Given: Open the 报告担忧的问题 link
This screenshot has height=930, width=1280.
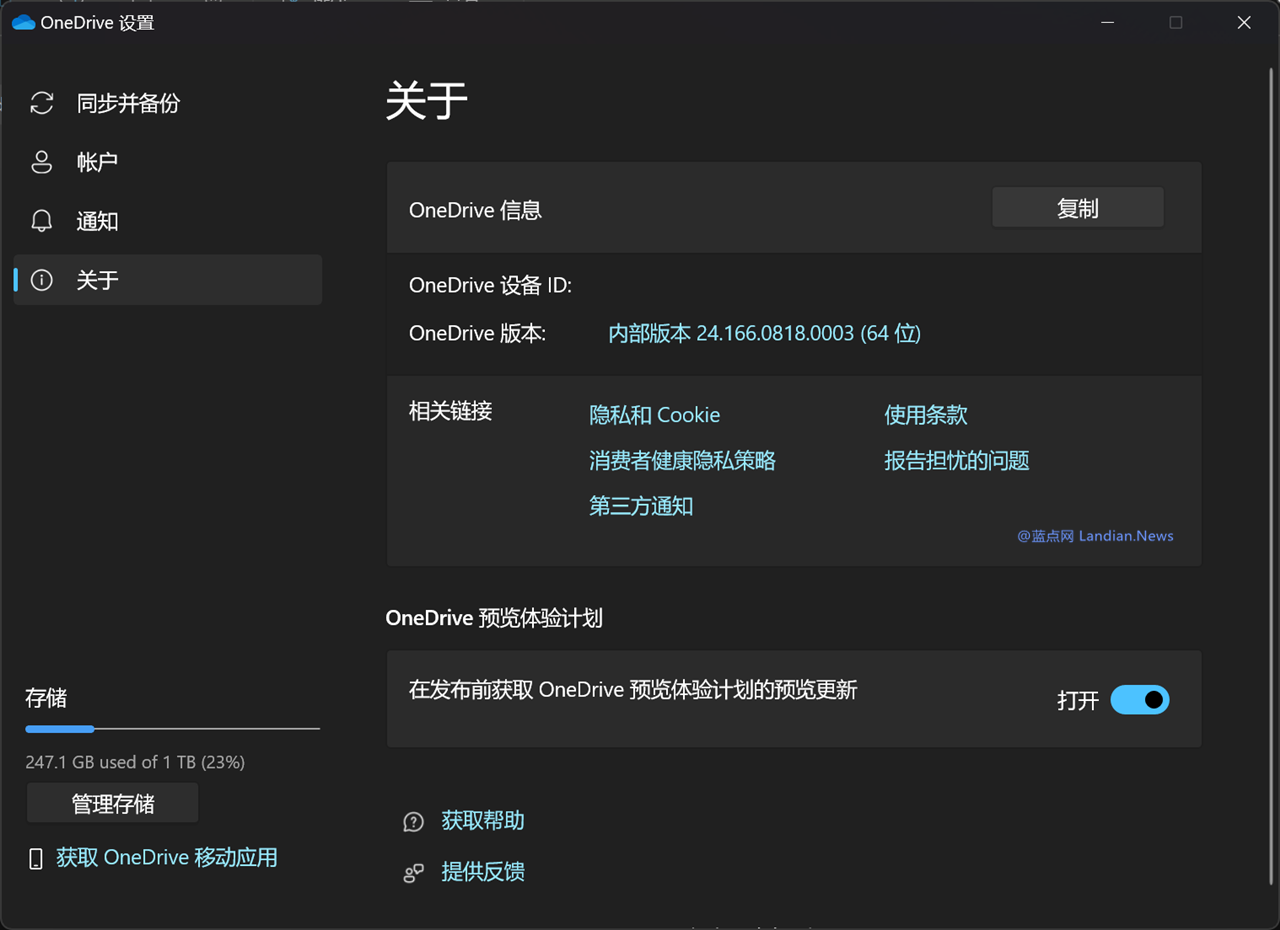Looking at the screenshot, I should click(957, 461).
